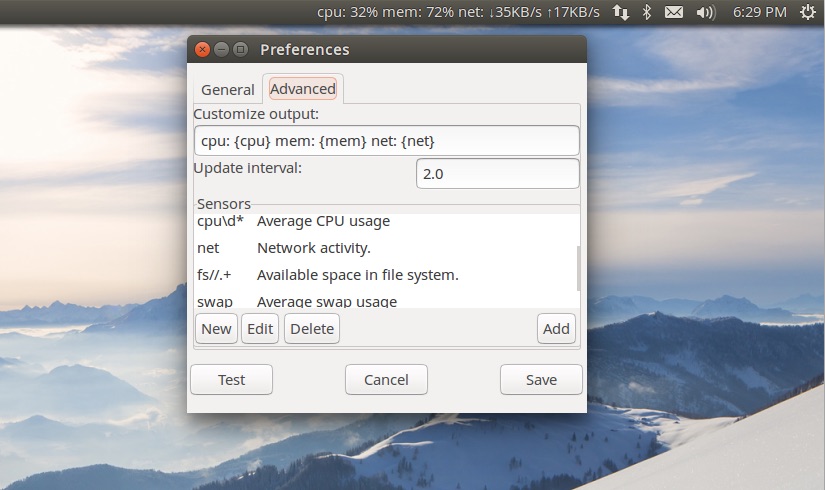Image resolution: width=825 pixels, height=490 pixels.
Task: Open the Bluetooth menu in top panel
Action: click(x=647, y=12)
